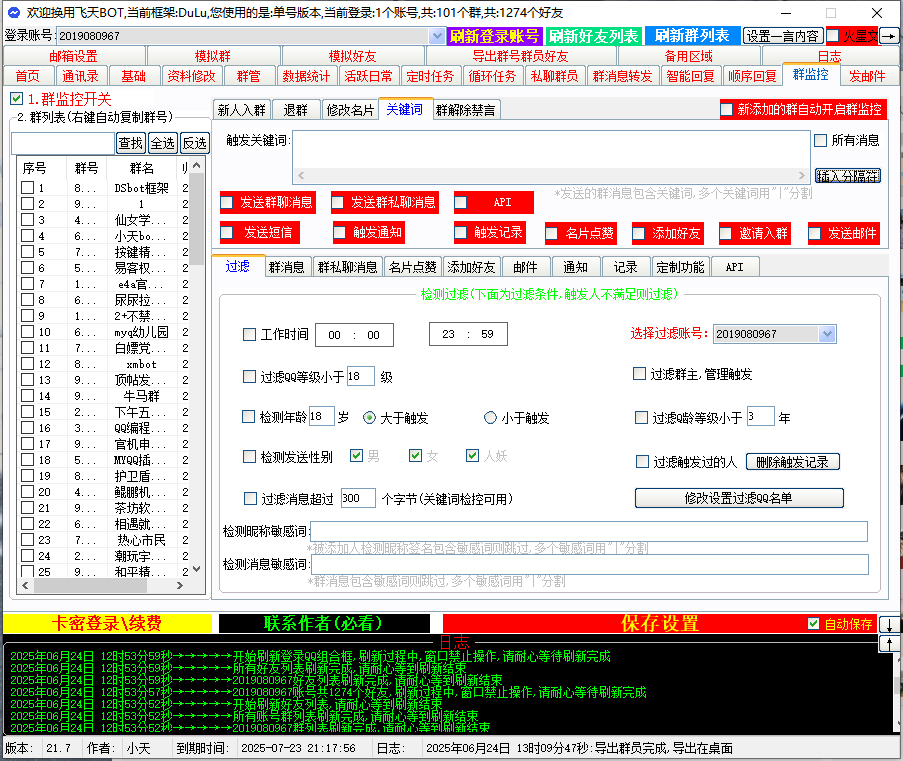Open 邮箱设置 top tab
The width and height of the screenshot is (903, 761).
pyautogui.click(x=73, y=56)
